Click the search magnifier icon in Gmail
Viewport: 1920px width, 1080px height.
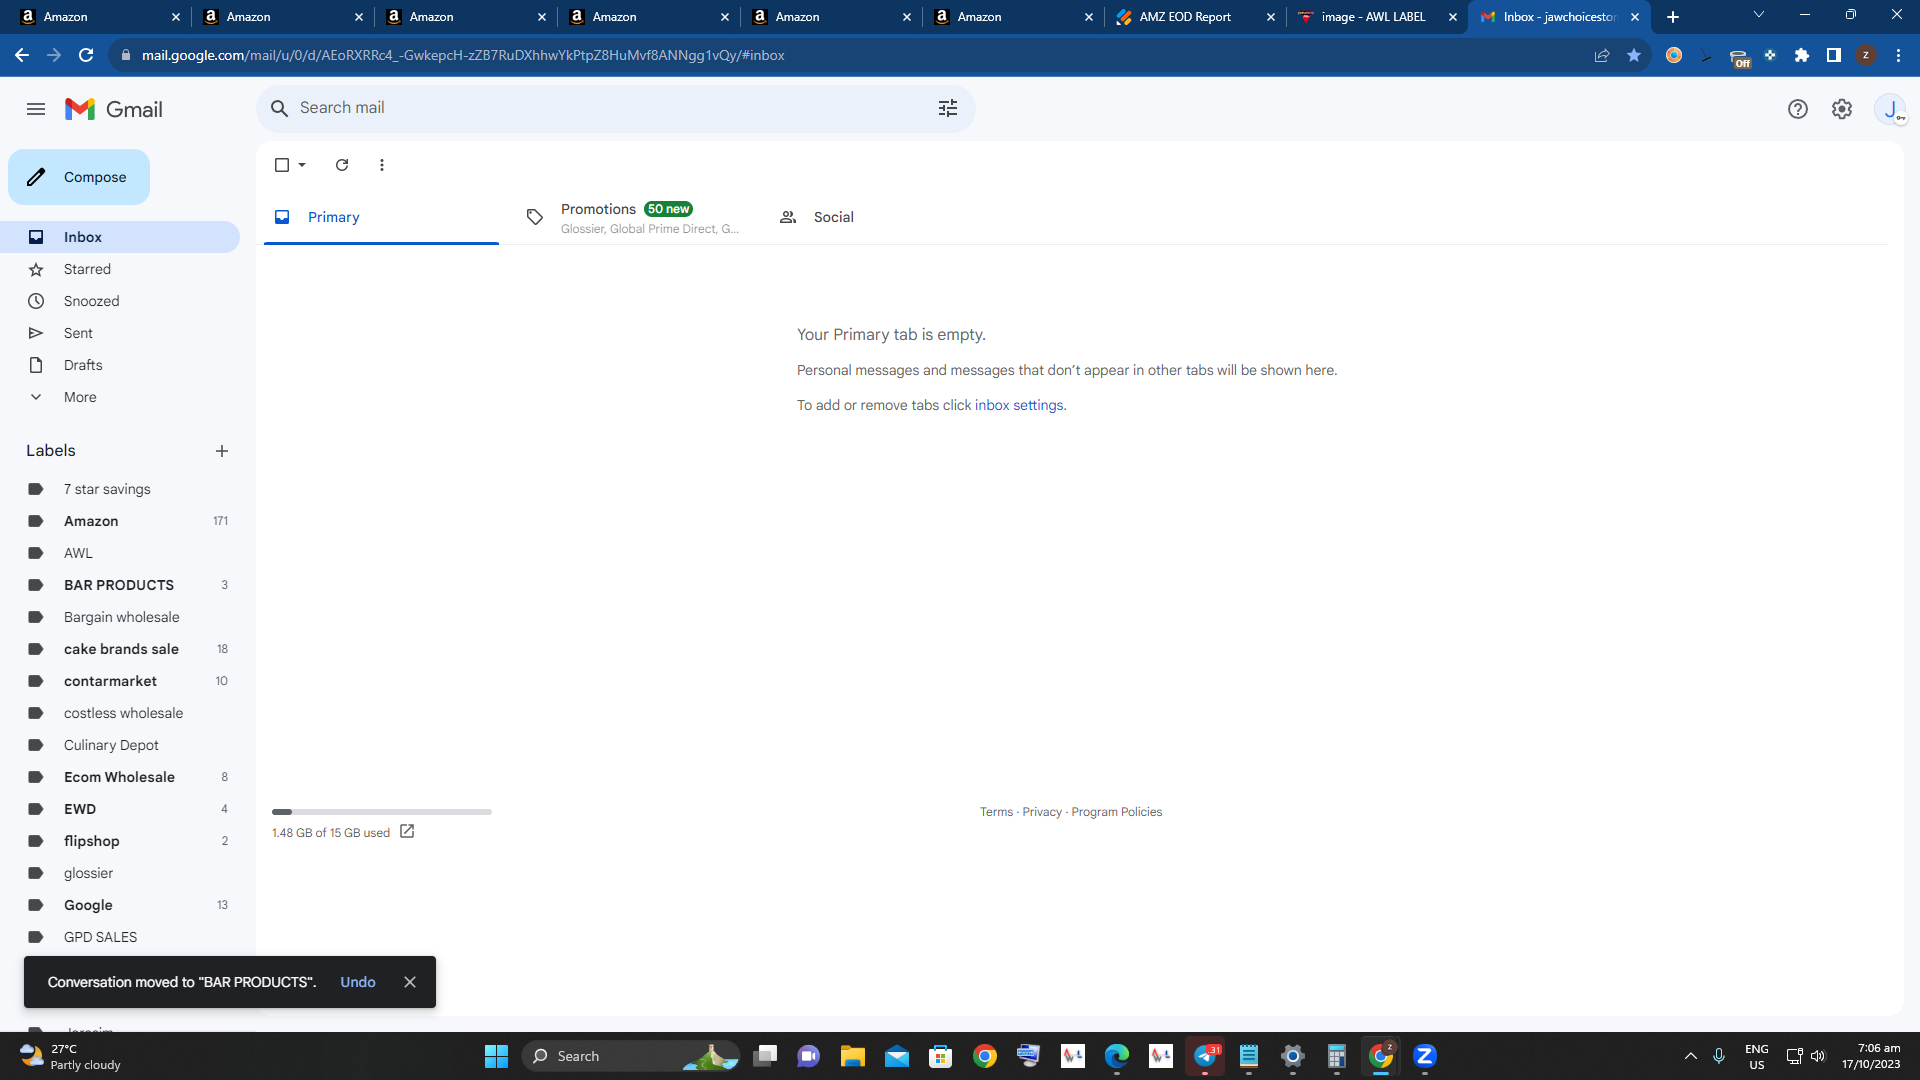(279, 108)
